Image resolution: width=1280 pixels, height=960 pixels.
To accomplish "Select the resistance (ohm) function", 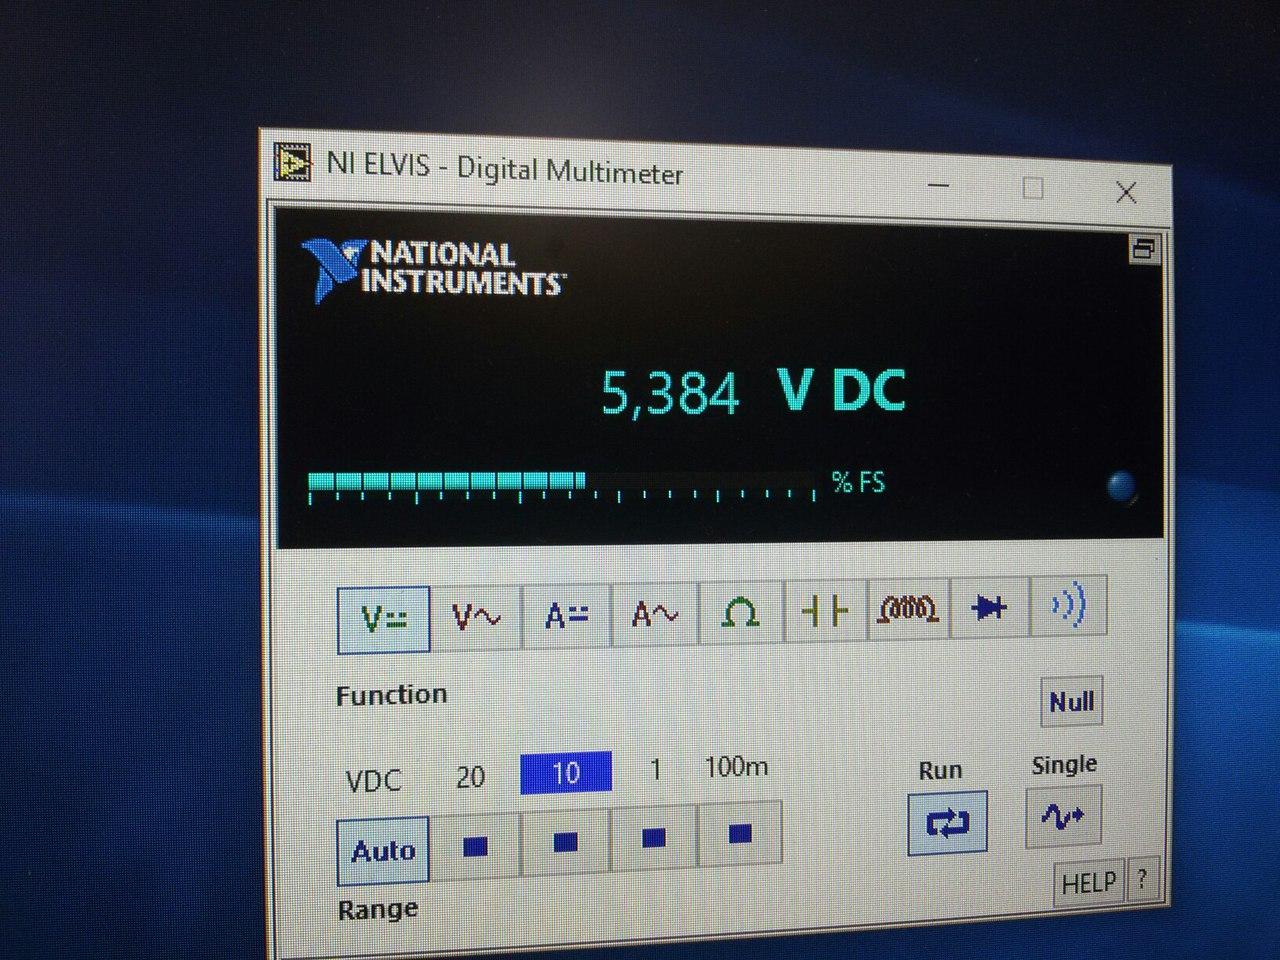I will [739, 611].
